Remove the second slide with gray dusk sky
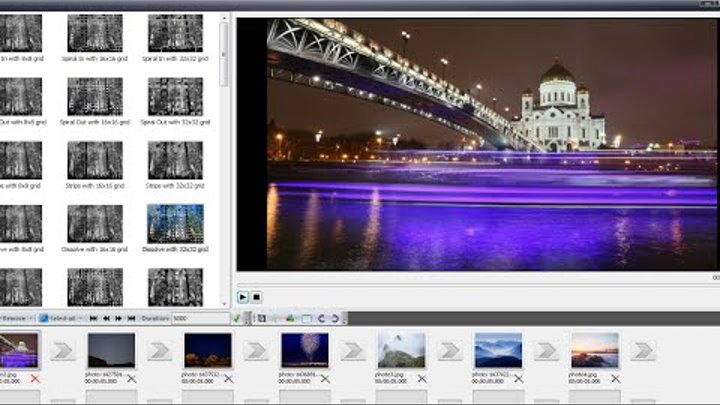The width and height of the screenshot is (720, 405). pyautogui.click(x=132, y=379)
